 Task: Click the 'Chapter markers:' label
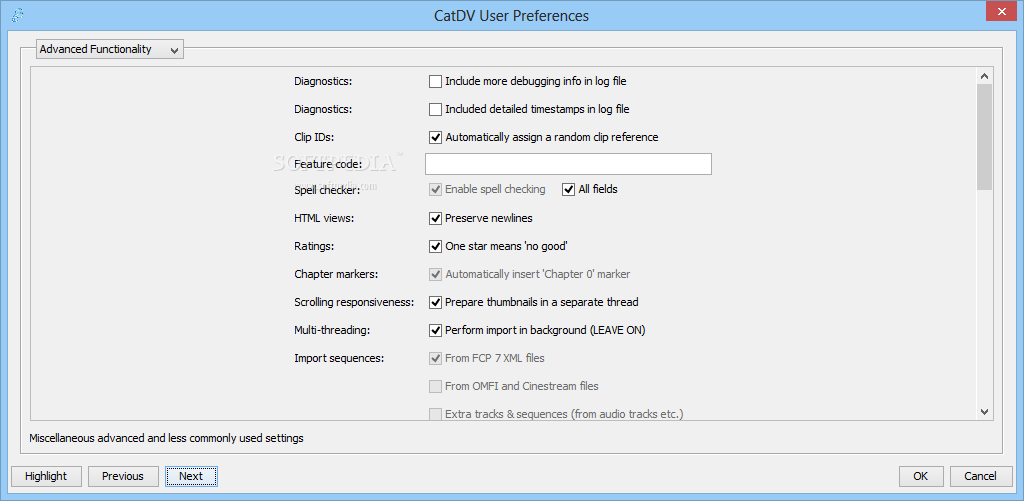coord(336,274)
